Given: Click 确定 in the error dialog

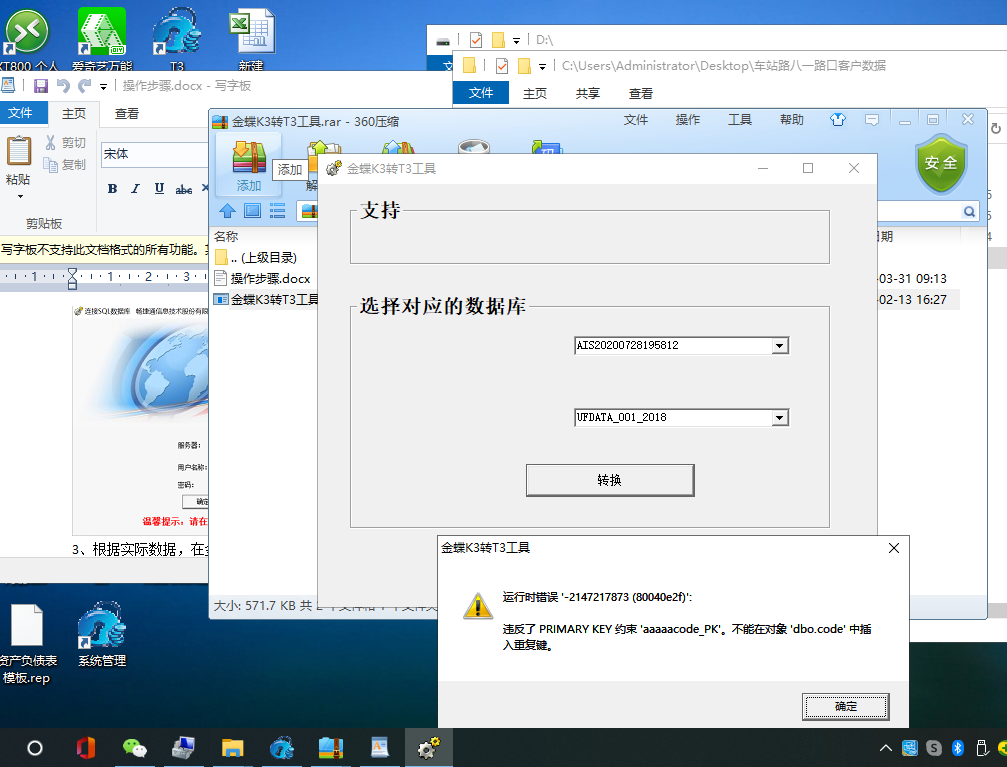Looking at the screenshot, I should tap(846, 706).
